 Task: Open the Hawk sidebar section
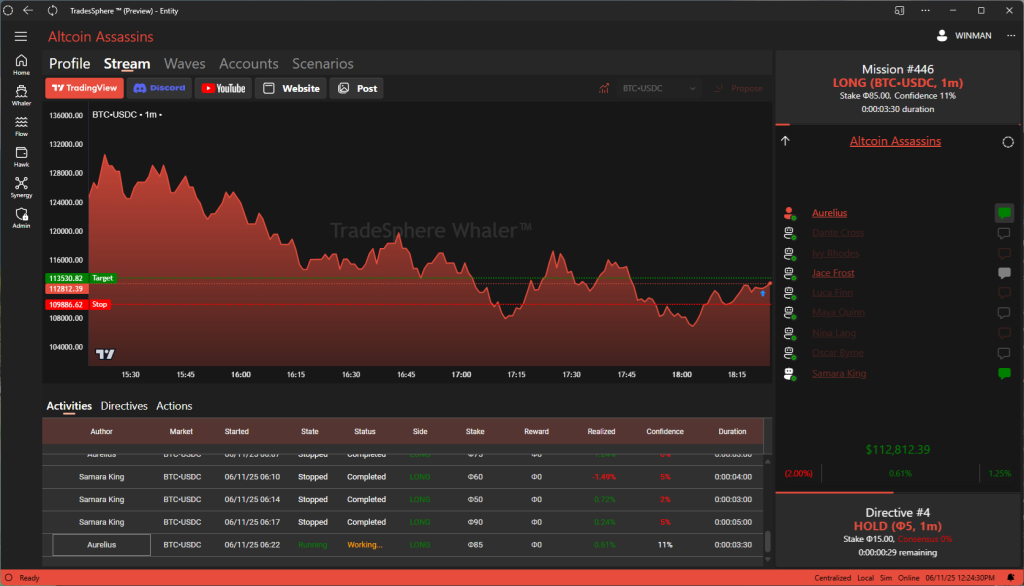[x=21, y=156]
